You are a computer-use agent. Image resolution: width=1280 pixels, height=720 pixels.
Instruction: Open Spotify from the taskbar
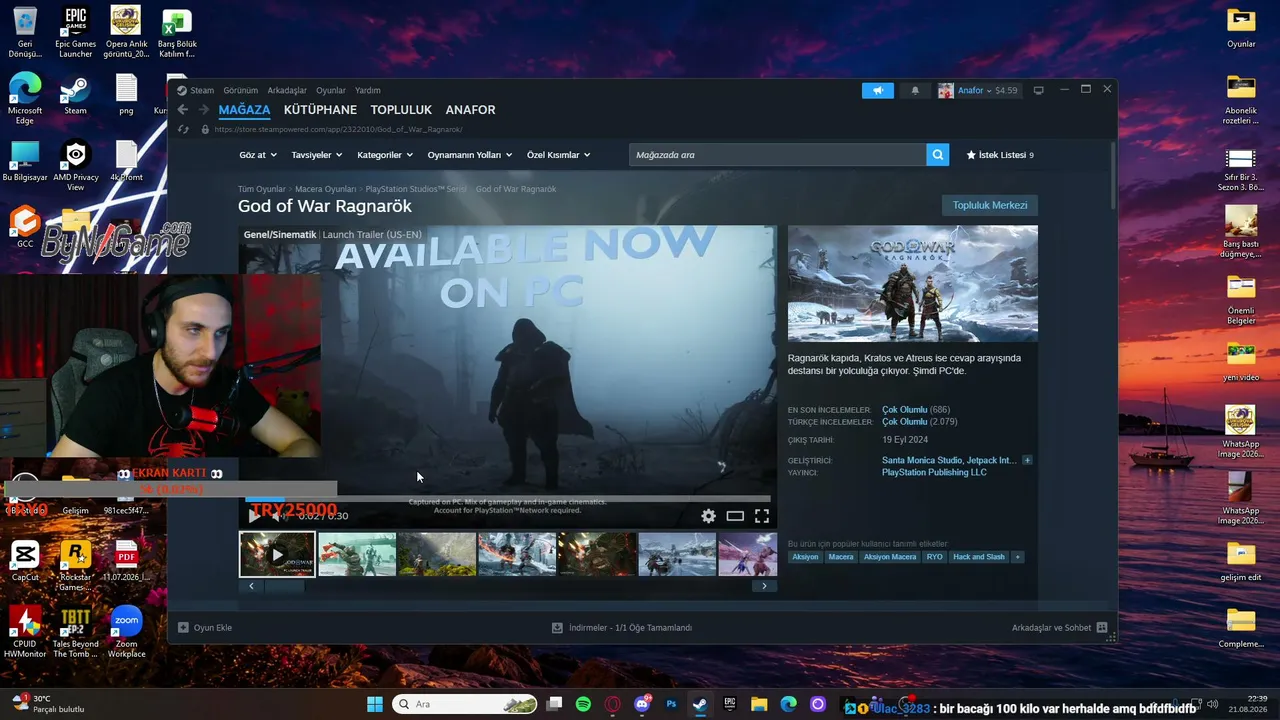coord(584,704)
